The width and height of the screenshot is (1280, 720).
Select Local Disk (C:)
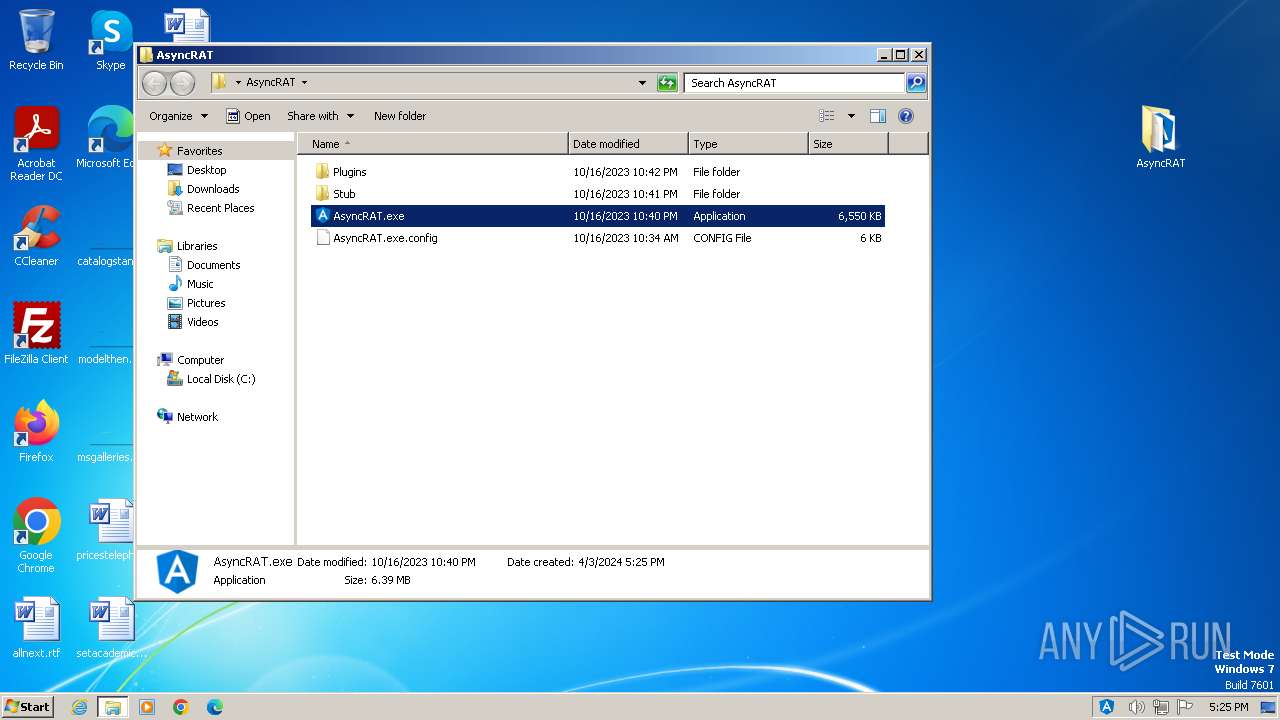pyautogui.click(x=221, y=379)
